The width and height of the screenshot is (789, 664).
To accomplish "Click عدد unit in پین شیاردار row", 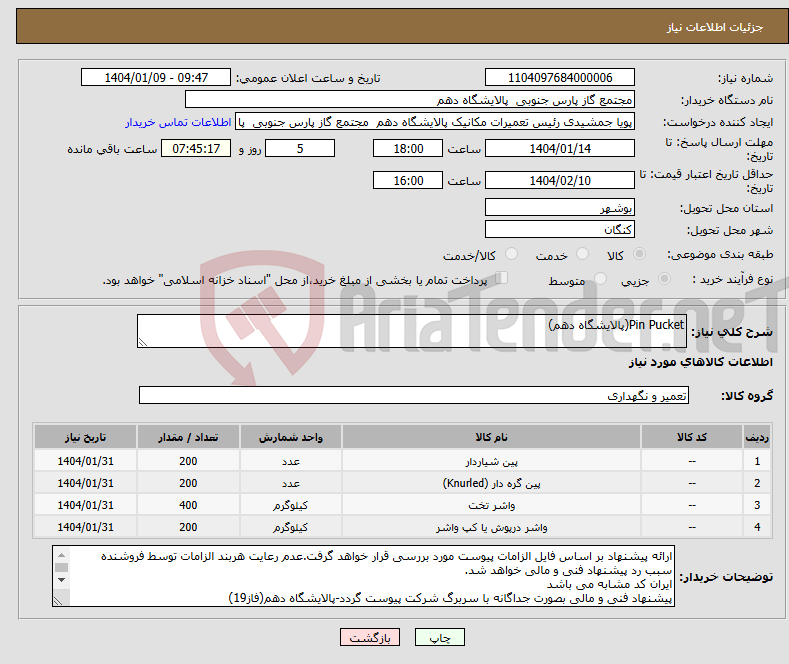I will pyautogui.click(x=291, y=461).
